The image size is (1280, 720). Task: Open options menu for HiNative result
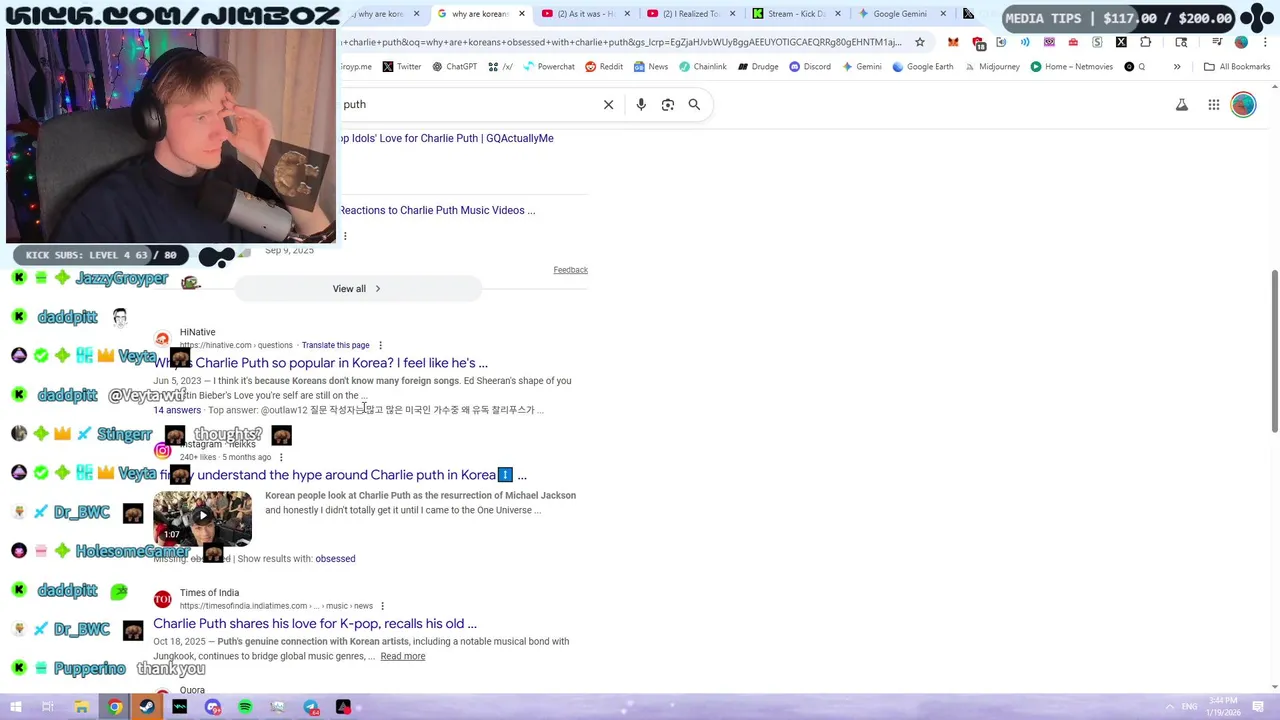380,345
